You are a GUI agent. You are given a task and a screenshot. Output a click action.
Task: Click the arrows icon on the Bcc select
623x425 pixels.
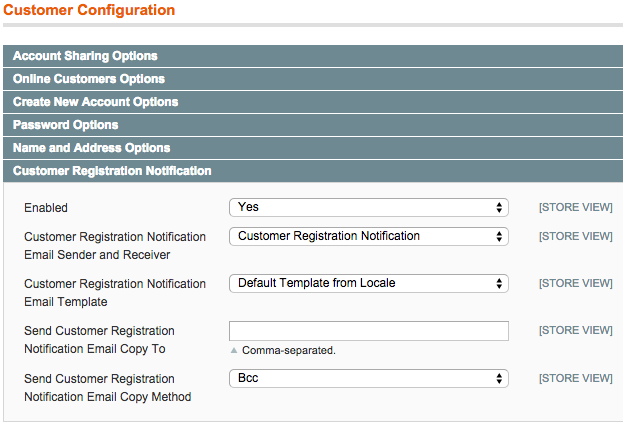[x=499, y=378]
